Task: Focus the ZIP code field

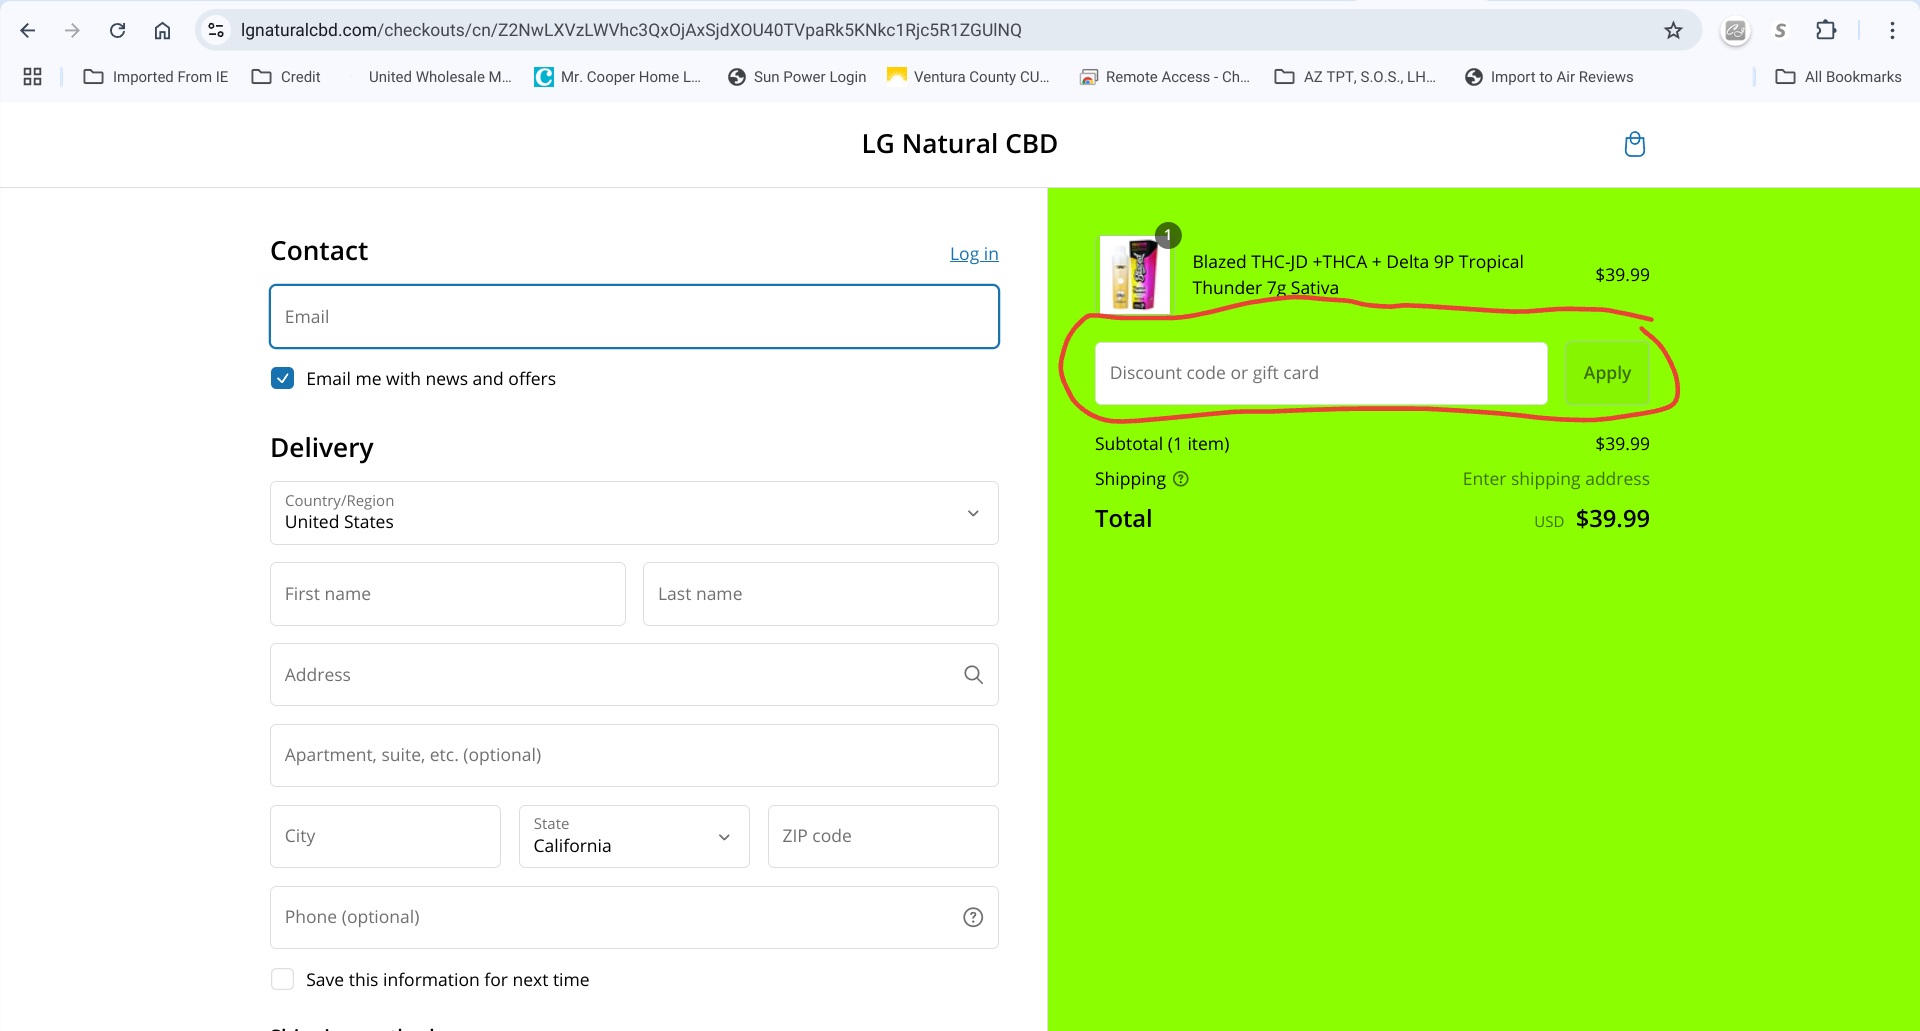Action: pos(883,836)
